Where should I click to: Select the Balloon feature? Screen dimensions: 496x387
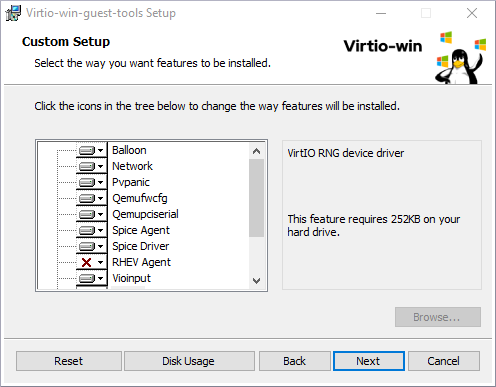point(129,150)
